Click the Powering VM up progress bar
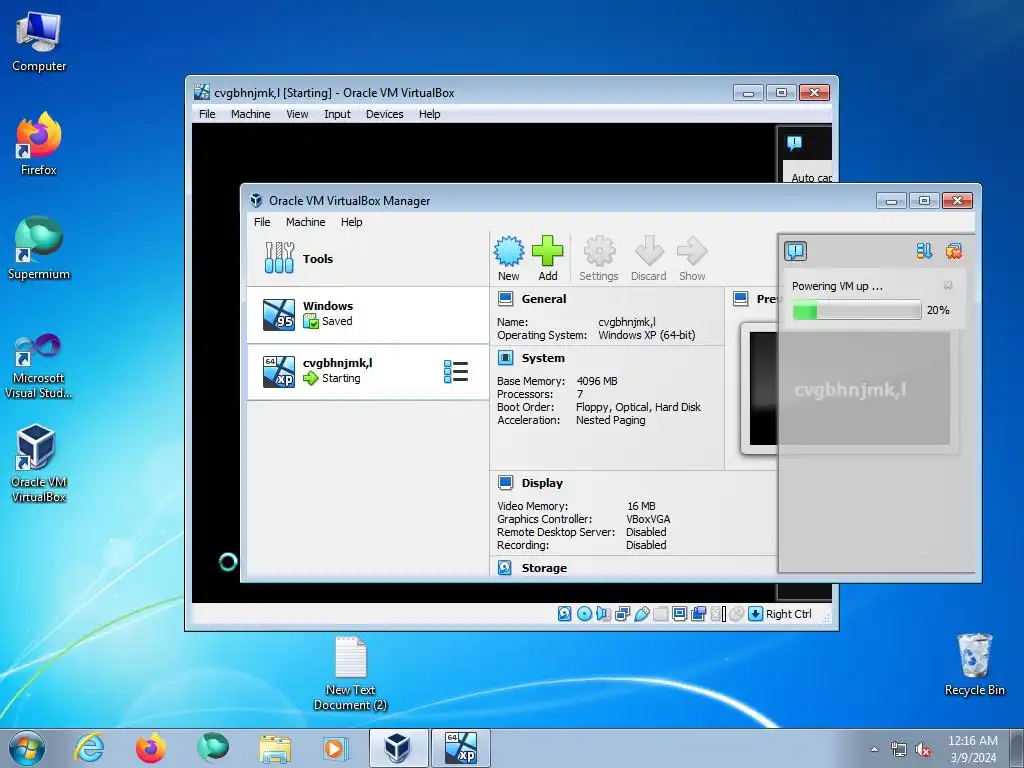This screenshot has width=1024, height=768. pyautogui.click(x=857, y=310)
